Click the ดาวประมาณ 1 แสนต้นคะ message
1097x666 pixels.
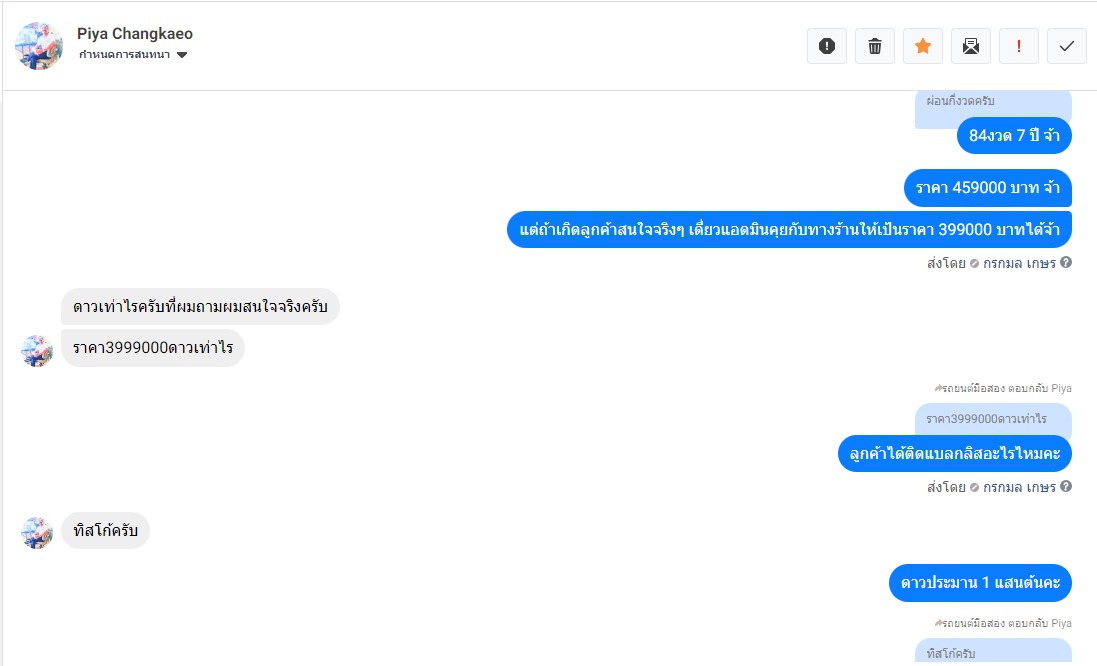[x=980, y=583]
